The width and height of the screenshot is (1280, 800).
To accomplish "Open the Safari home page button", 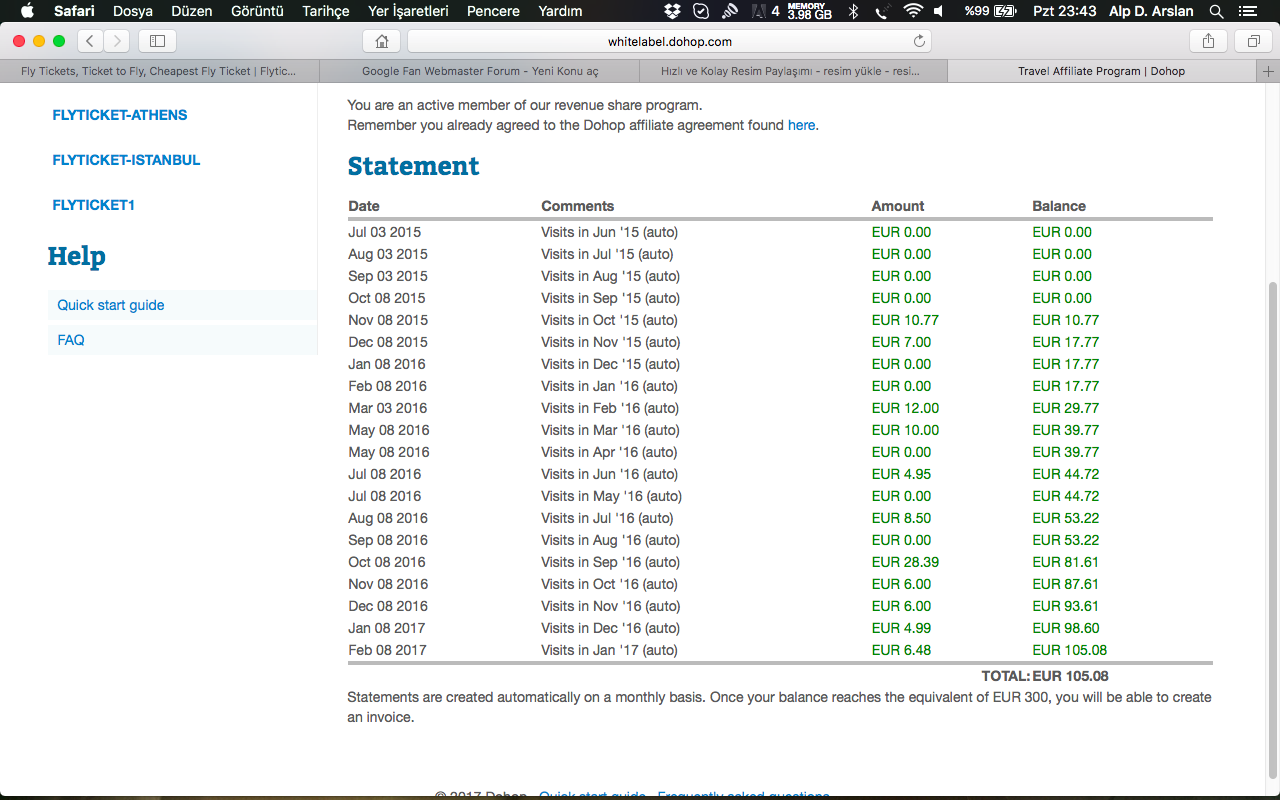I will (382, 41).
